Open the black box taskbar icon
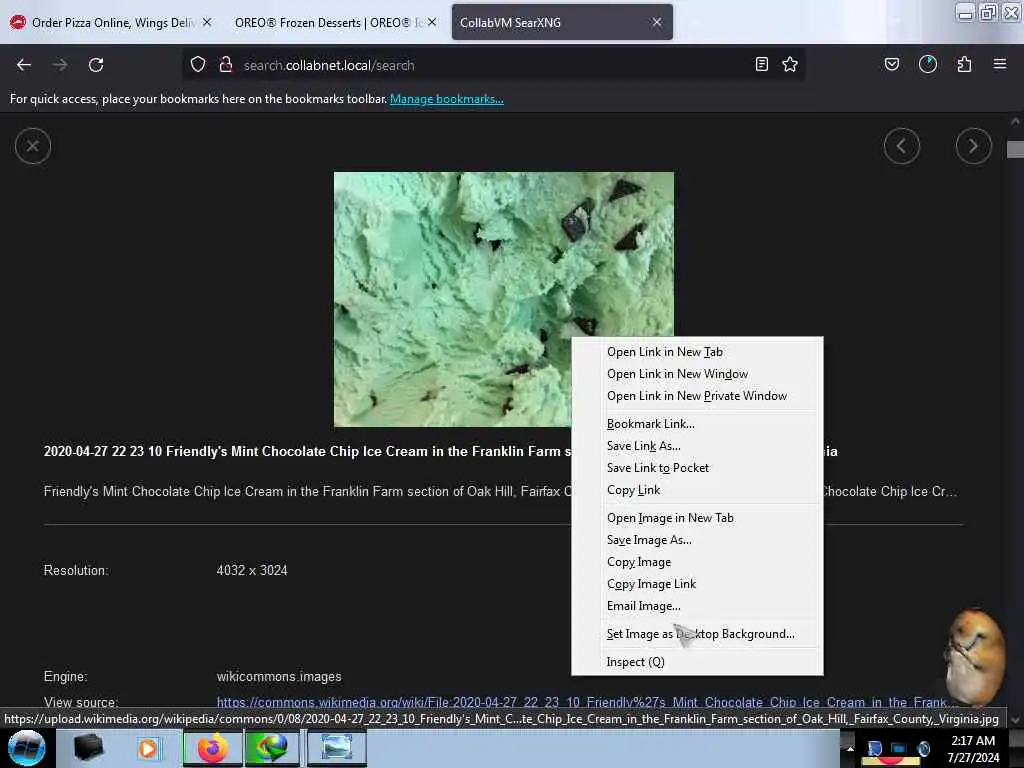 click(x=88, y=748)
